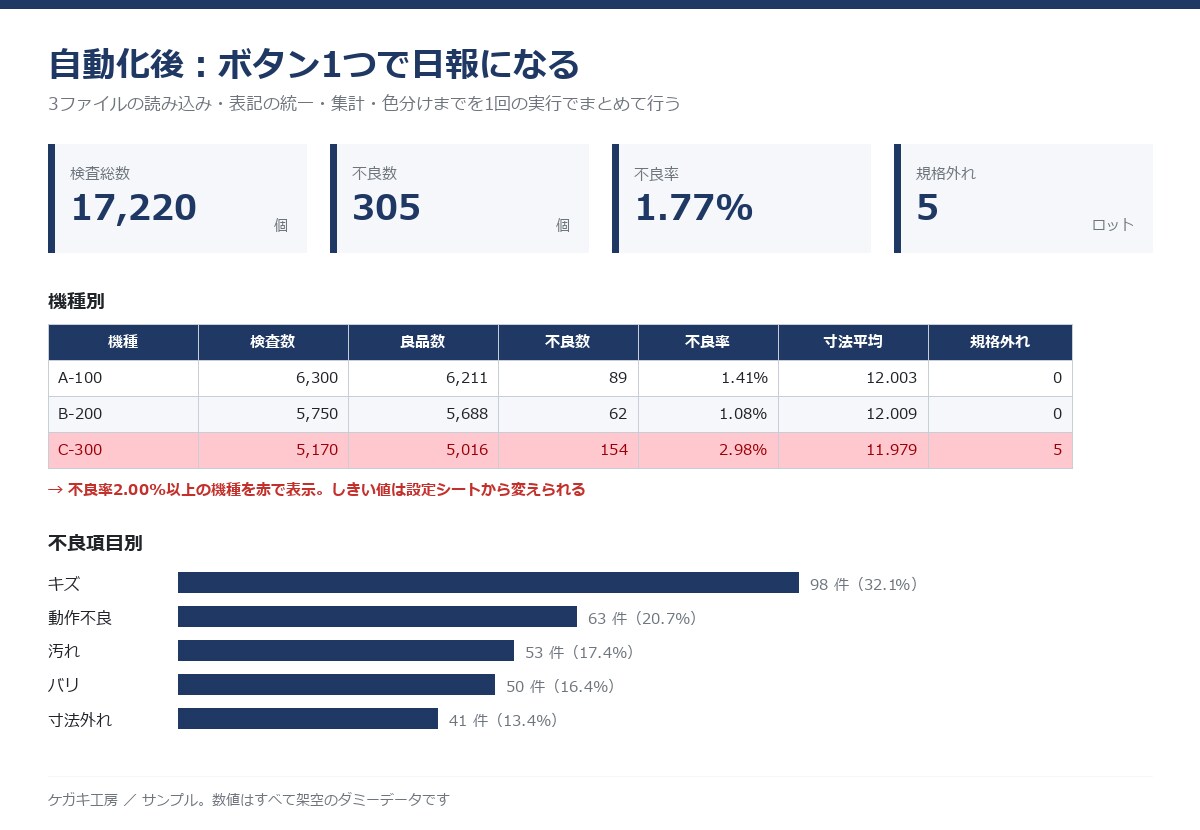Click the 6,300 inspection count cell

tap(273, 378)
